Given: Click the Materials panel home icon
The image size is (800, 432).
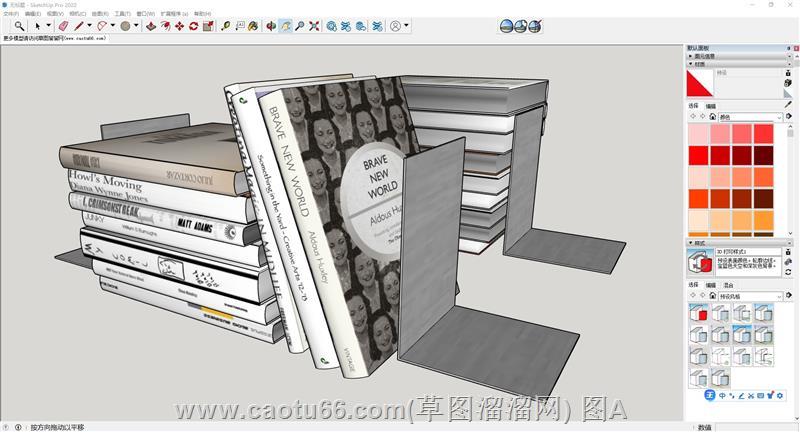Looking at the screenshot, I should pos(713,117).
